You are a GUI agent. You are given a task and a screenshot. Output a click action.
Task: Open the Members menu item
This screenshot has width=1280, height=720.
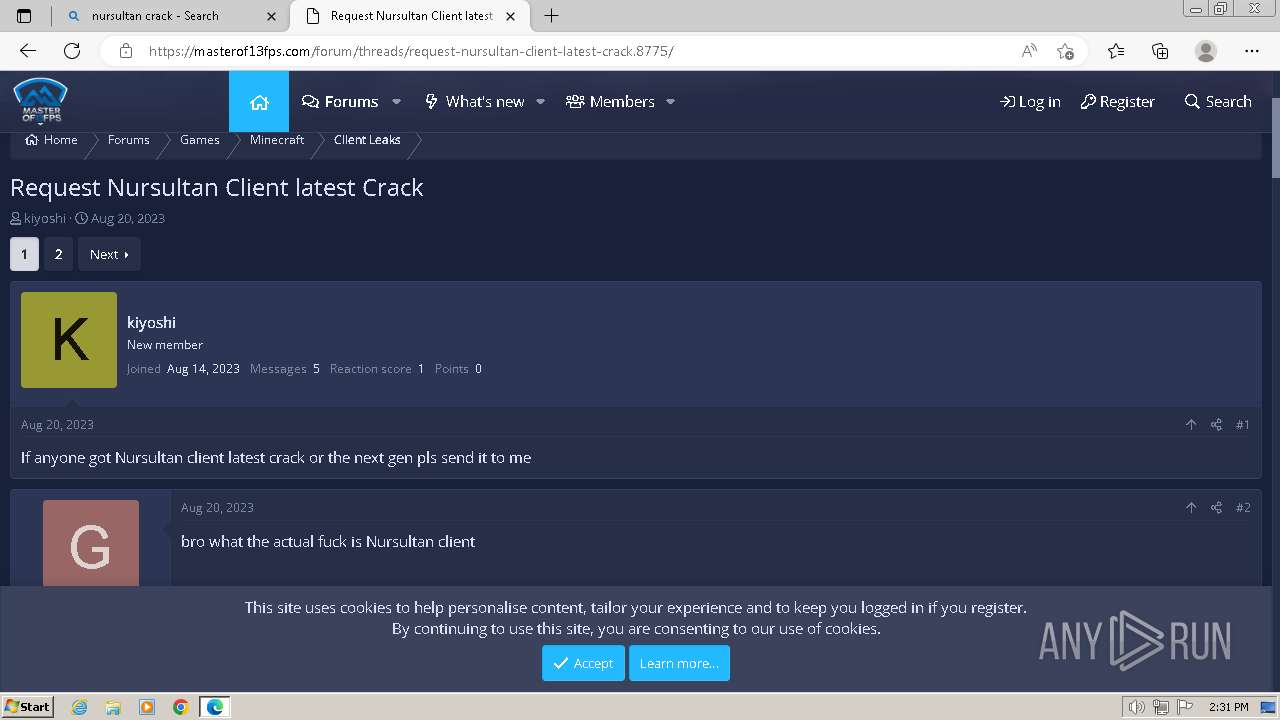point(610,102)
